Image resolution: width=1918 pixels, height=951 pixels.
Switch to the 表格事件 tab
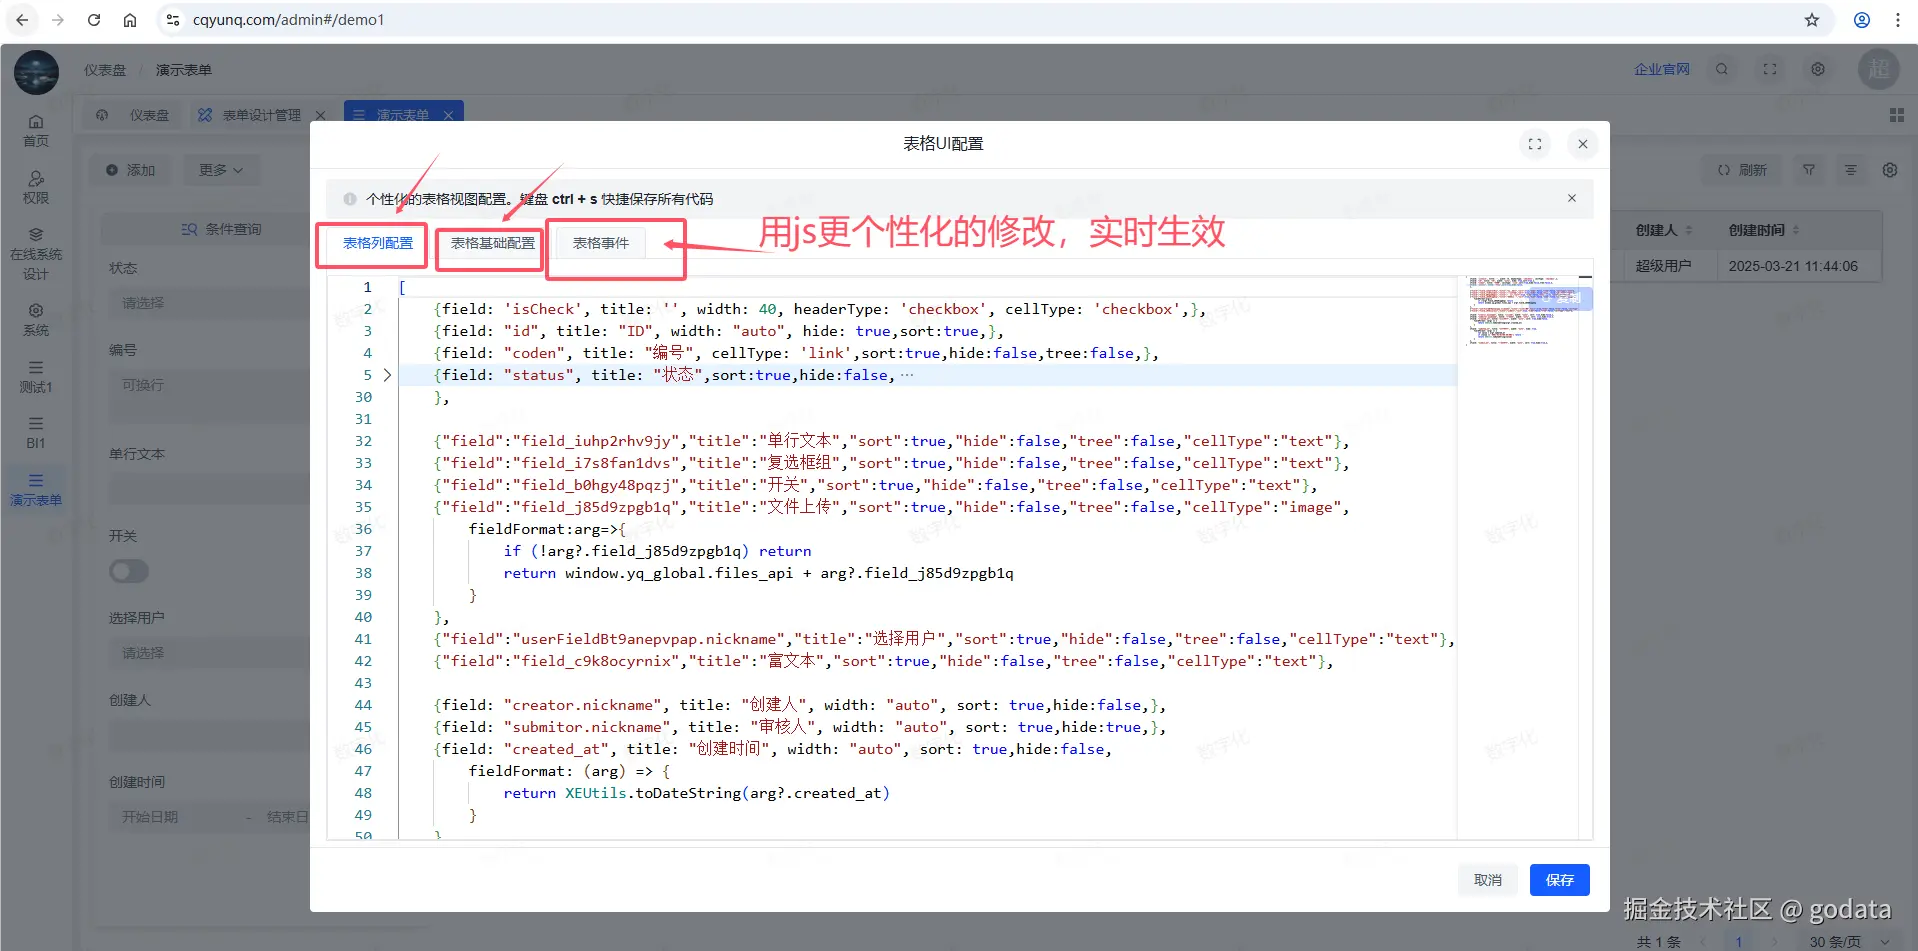click(600, 242)
